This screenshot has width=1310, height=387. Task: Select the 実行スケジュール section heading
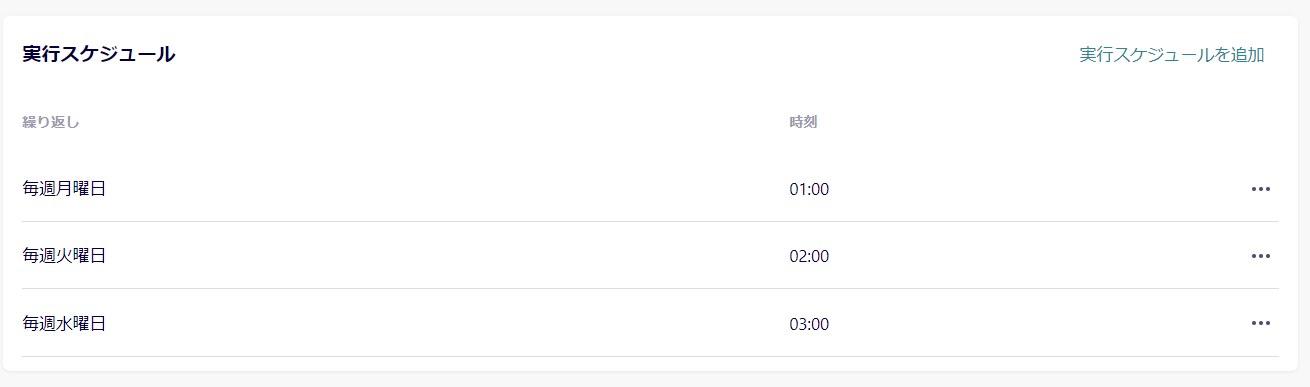(x=99, y=55)
